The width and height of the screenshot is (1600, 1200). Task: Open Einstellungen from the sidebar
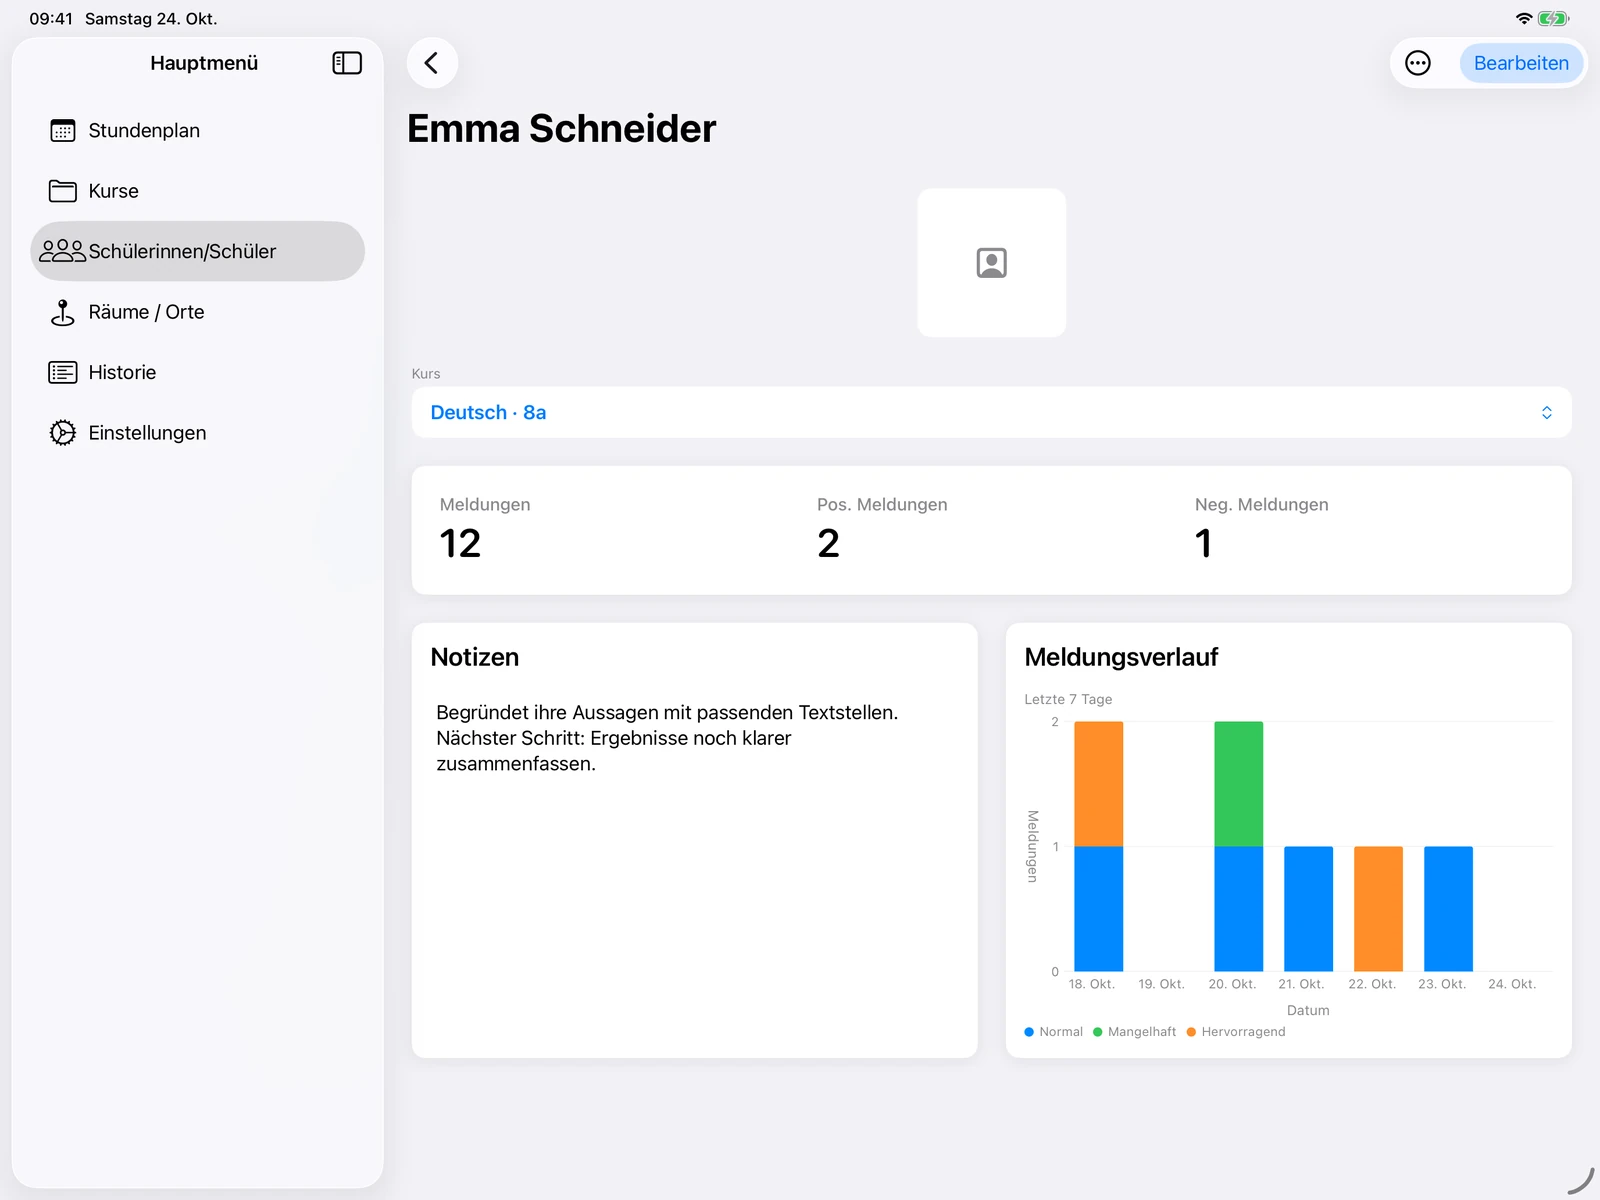pos(198,433)
